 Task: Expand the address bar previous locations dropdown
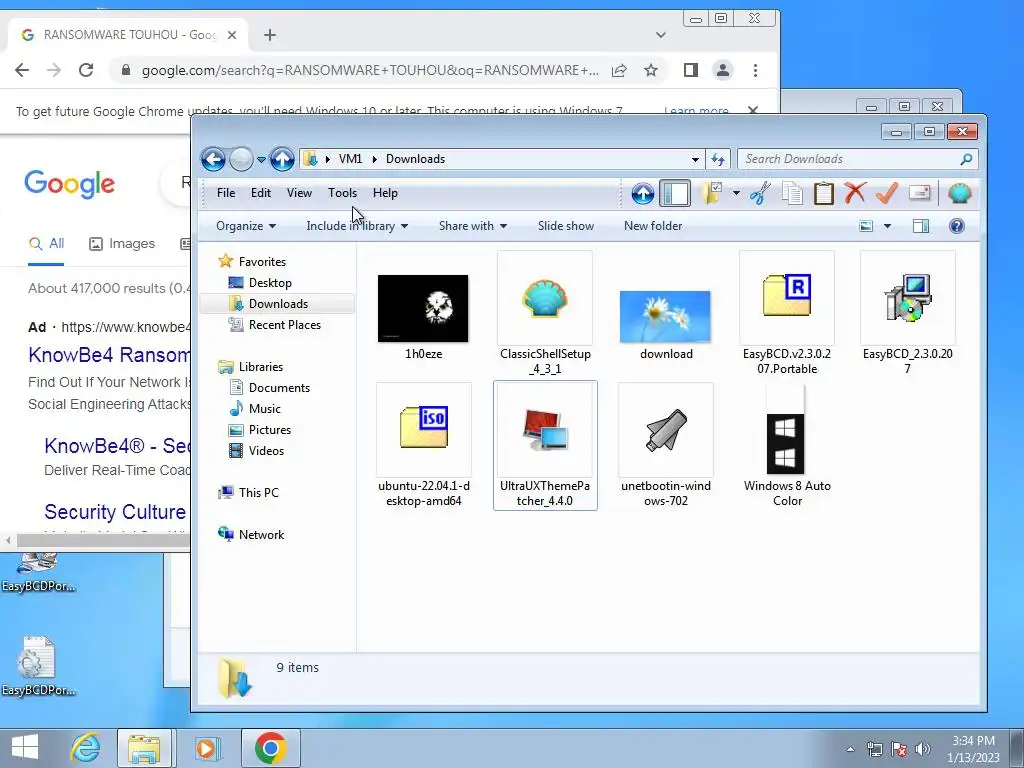(x=696, y=159)
